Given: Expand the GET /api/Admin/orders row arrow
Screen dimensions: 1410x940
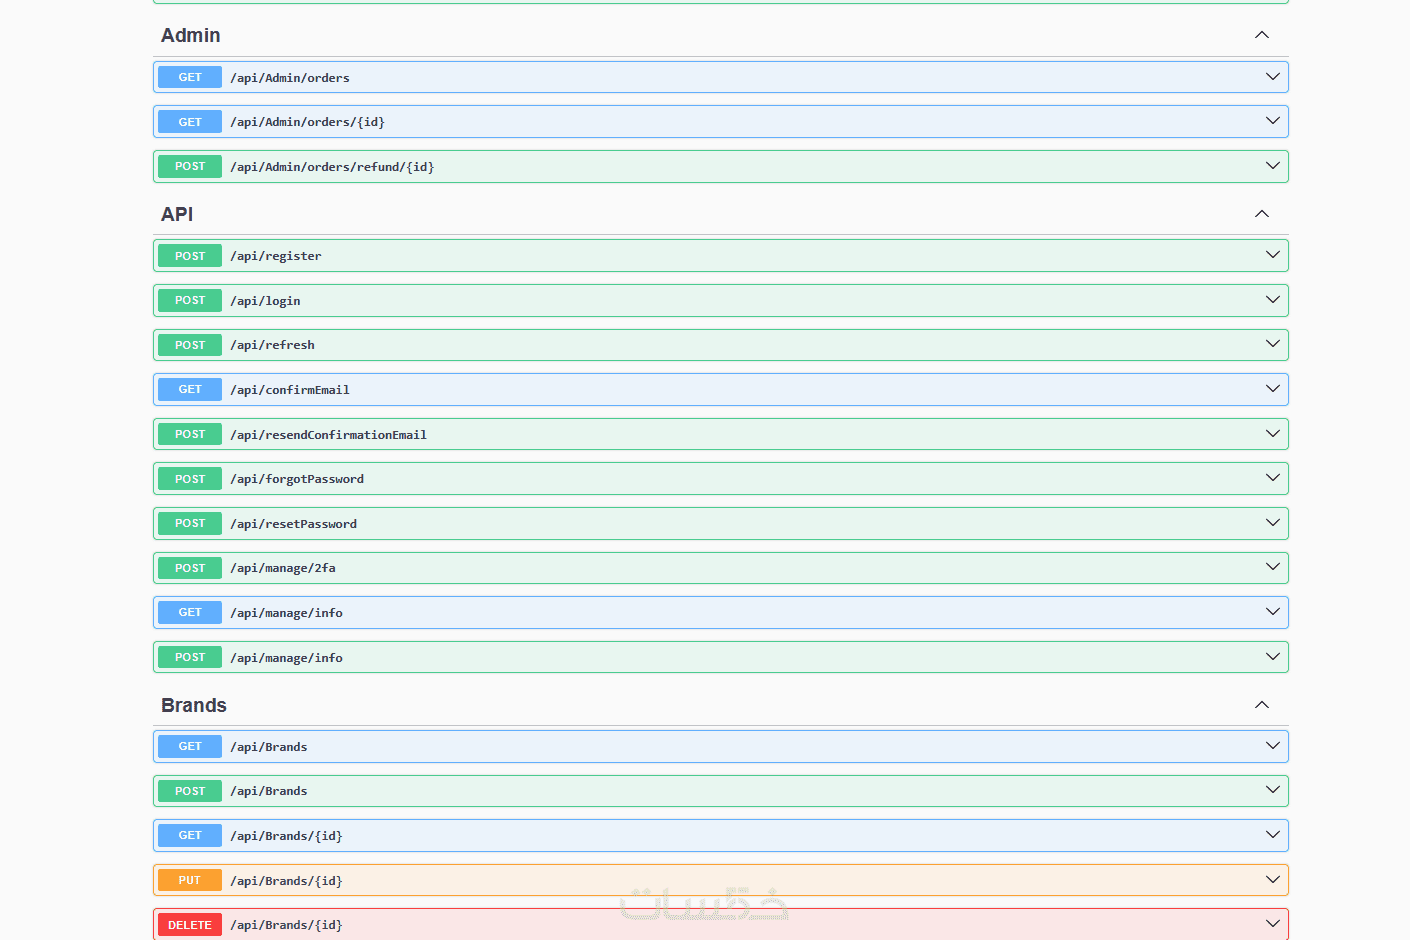Looking at the screenshot, I should (1273, 77).
